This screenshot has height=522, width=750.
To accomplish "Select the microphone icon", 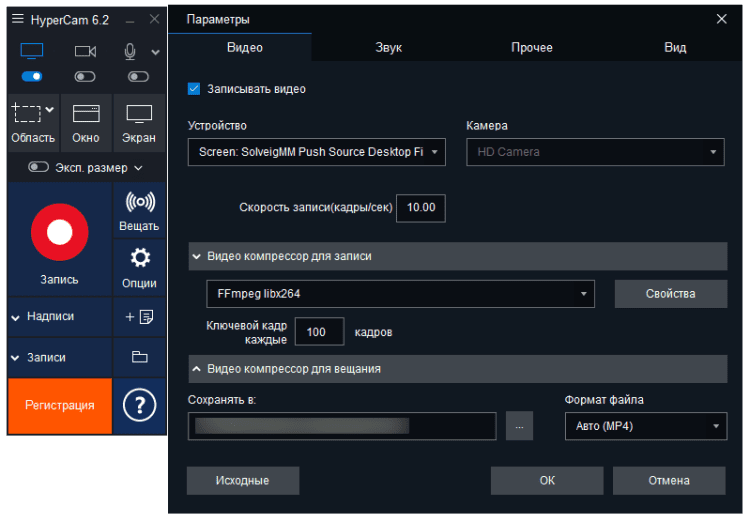I will (x=130, y=51).
